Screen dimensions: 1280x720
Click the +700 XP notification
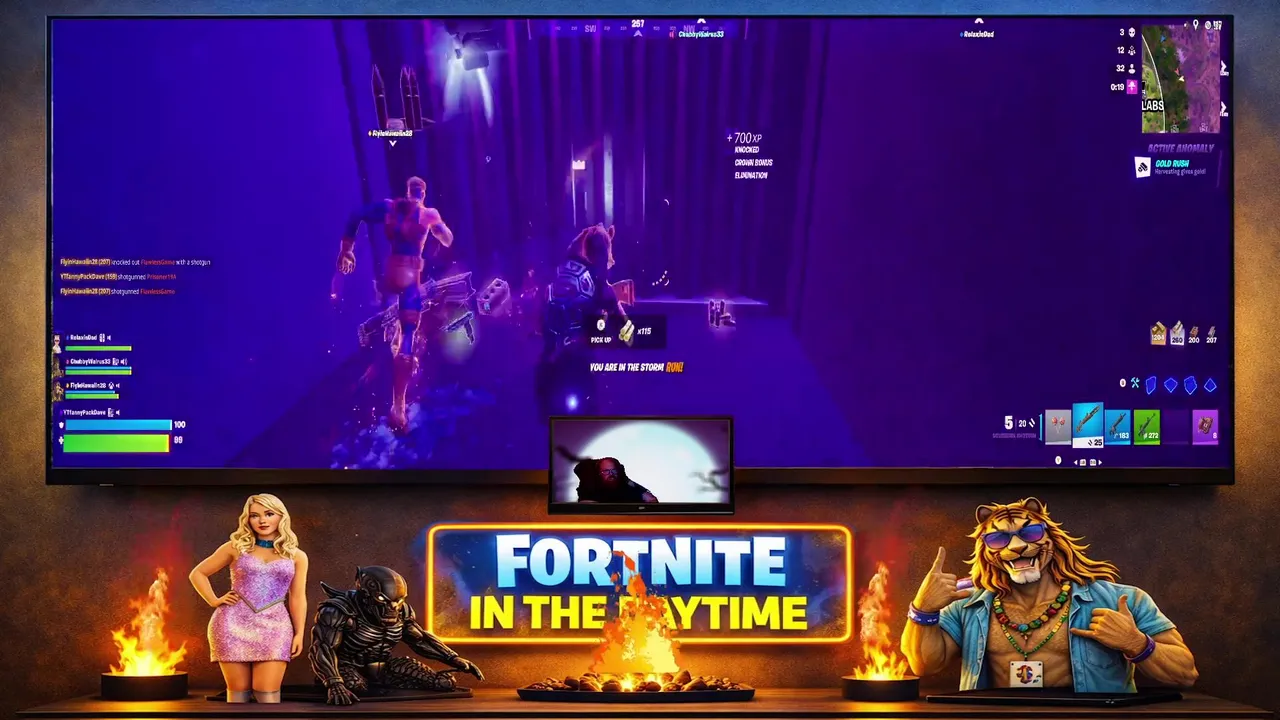[744, 138]
